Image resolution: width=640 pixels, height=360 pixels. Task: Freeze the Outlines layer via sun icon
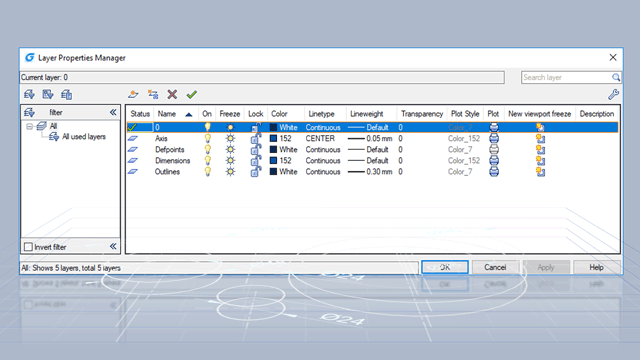click(230, 171)
